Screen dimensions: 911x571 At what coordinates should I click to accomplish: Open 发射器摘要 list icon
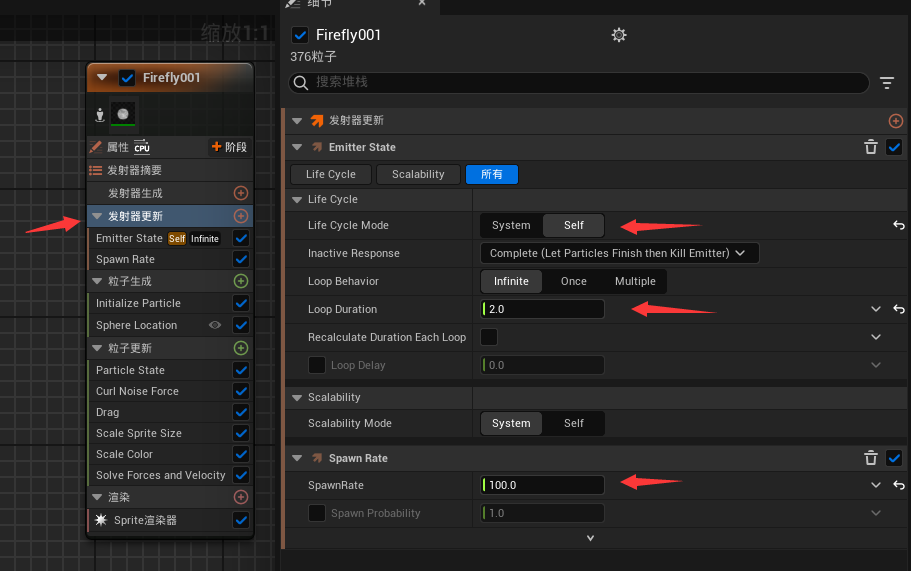point(95,170)
